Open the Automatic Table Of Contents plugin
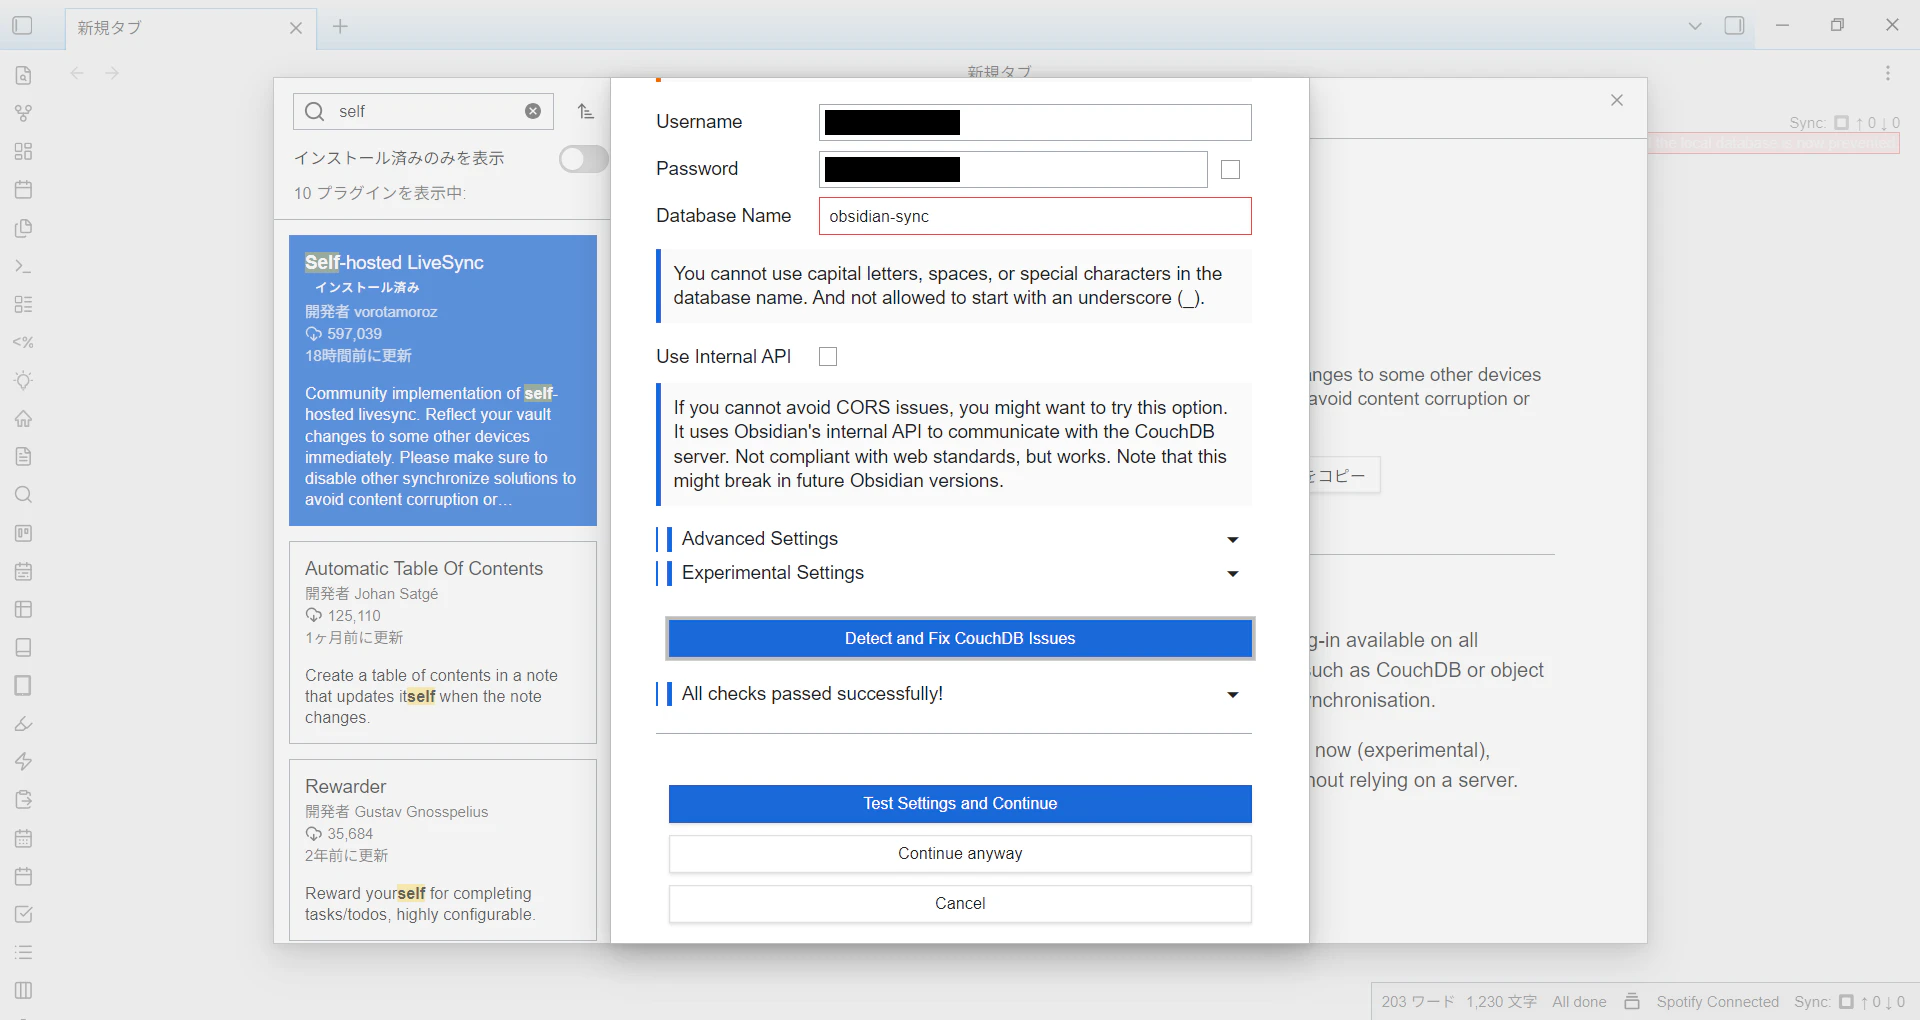The image size is (1920, 1020). (443, 642)
